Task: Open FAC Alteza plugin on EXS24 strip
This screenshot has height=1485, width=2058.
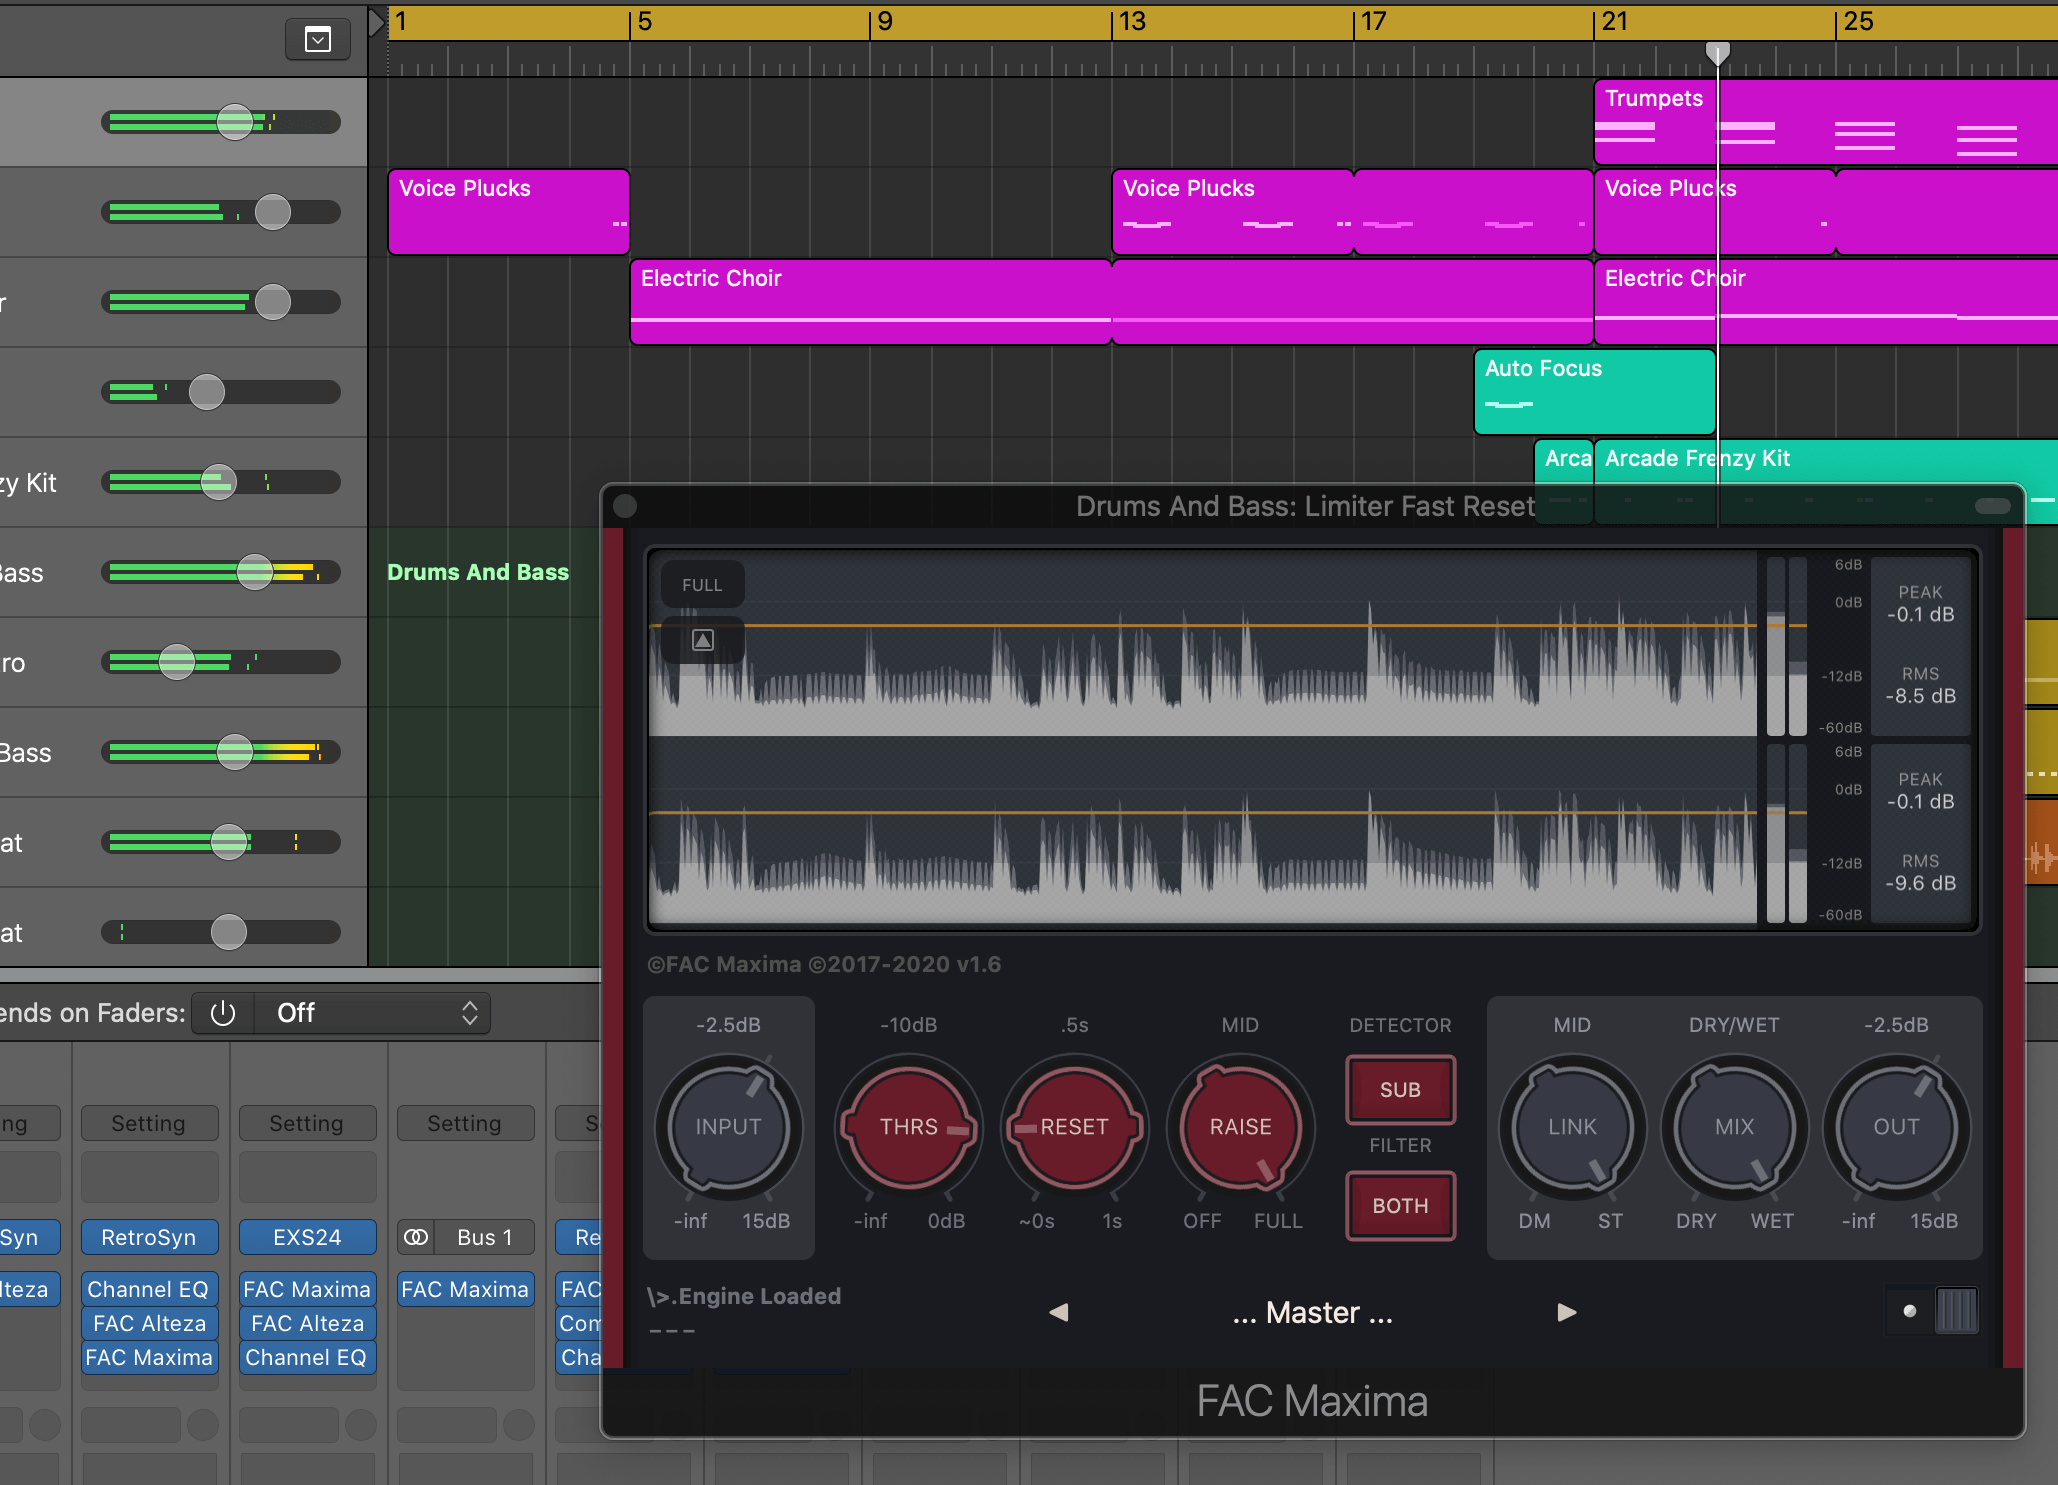Action: pyautogui.click(x=307, y=1323)
